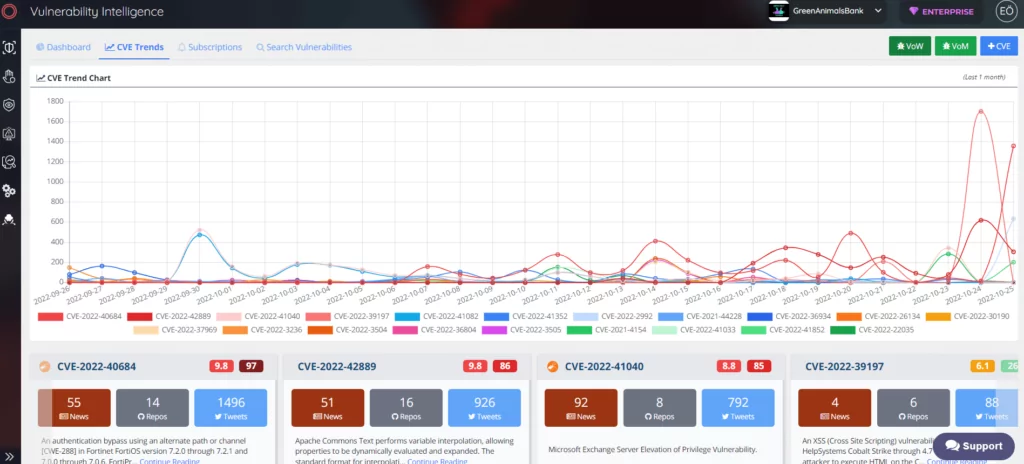This screenshot has height=464, width=1024.
Task: Toggle CVE-2022-26134 legend entry
Action: pyautogui.click(x=878, y=316)
